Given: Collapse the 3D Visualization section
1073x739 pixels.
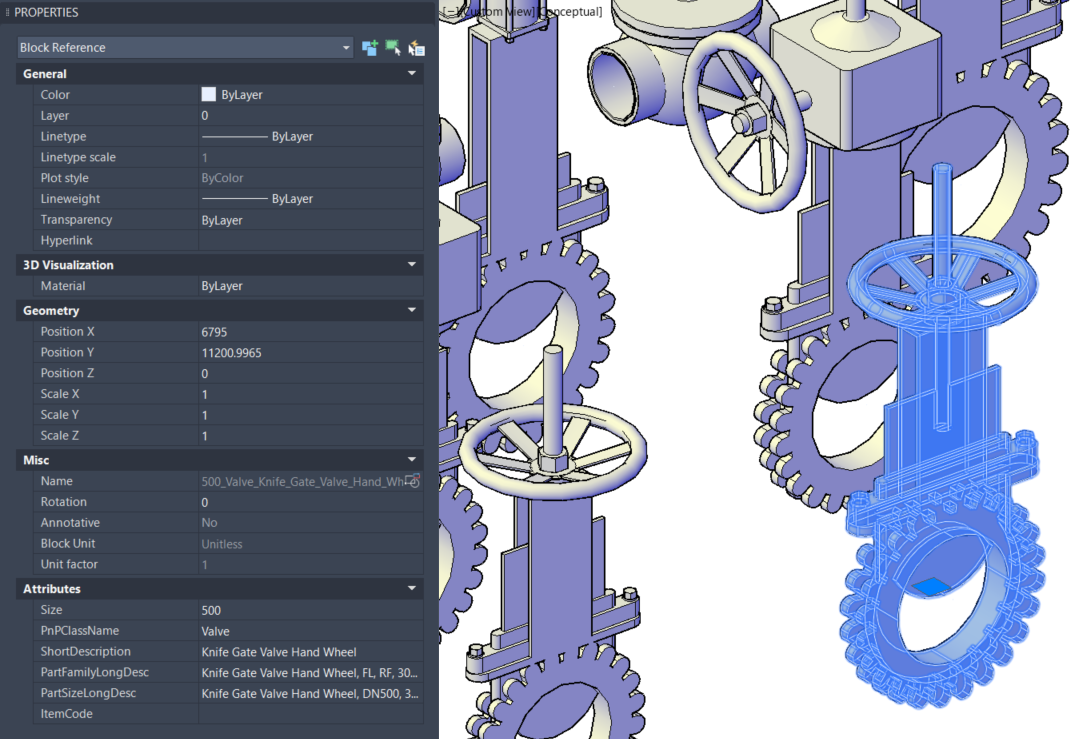Looking at the screenshot, I should pyautogui.click(x=412, y=264).
